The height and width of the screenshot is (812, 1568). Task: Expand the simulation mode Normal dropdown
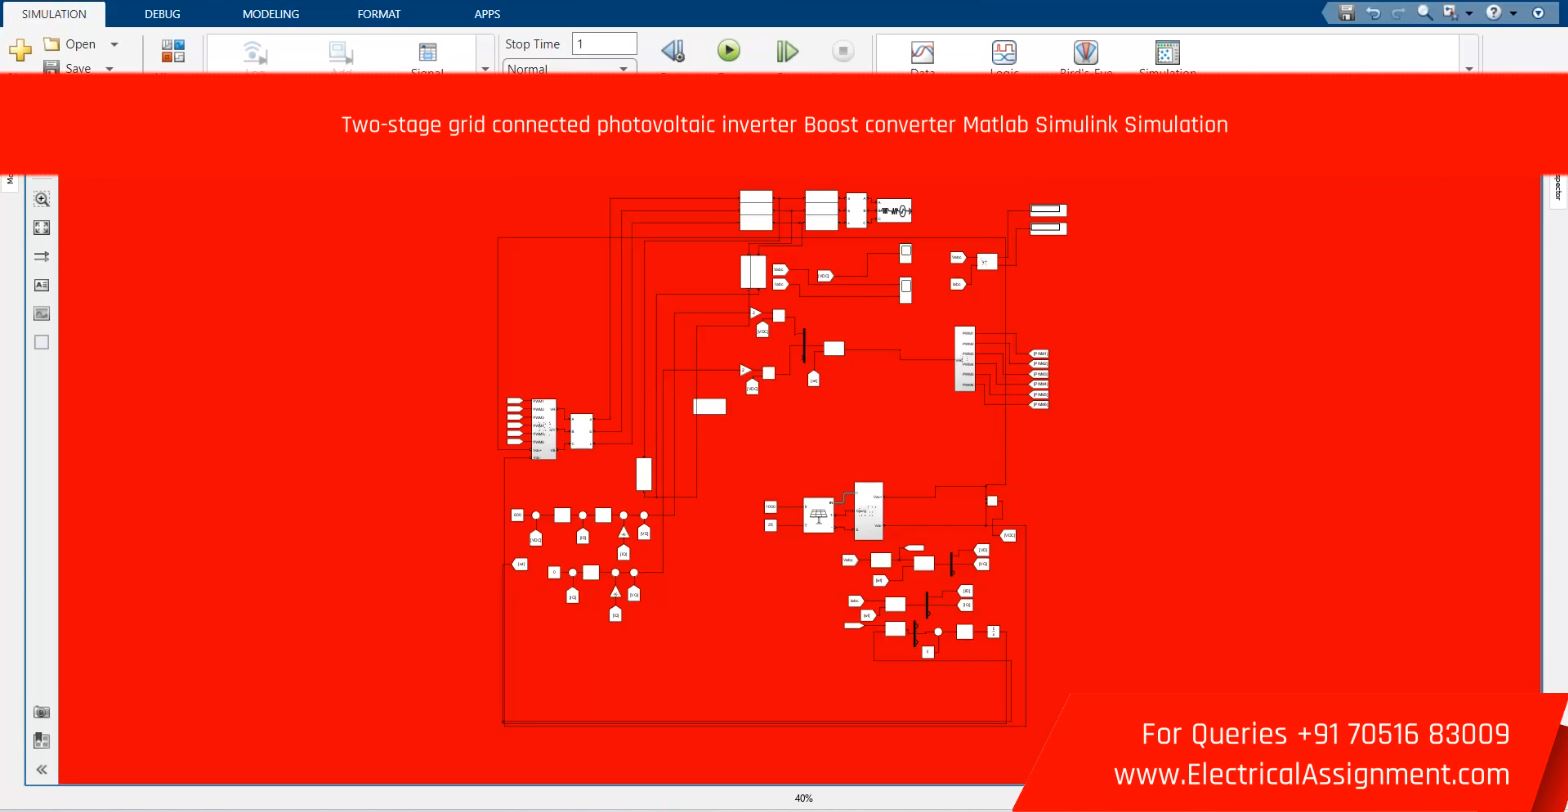(623, 68)
